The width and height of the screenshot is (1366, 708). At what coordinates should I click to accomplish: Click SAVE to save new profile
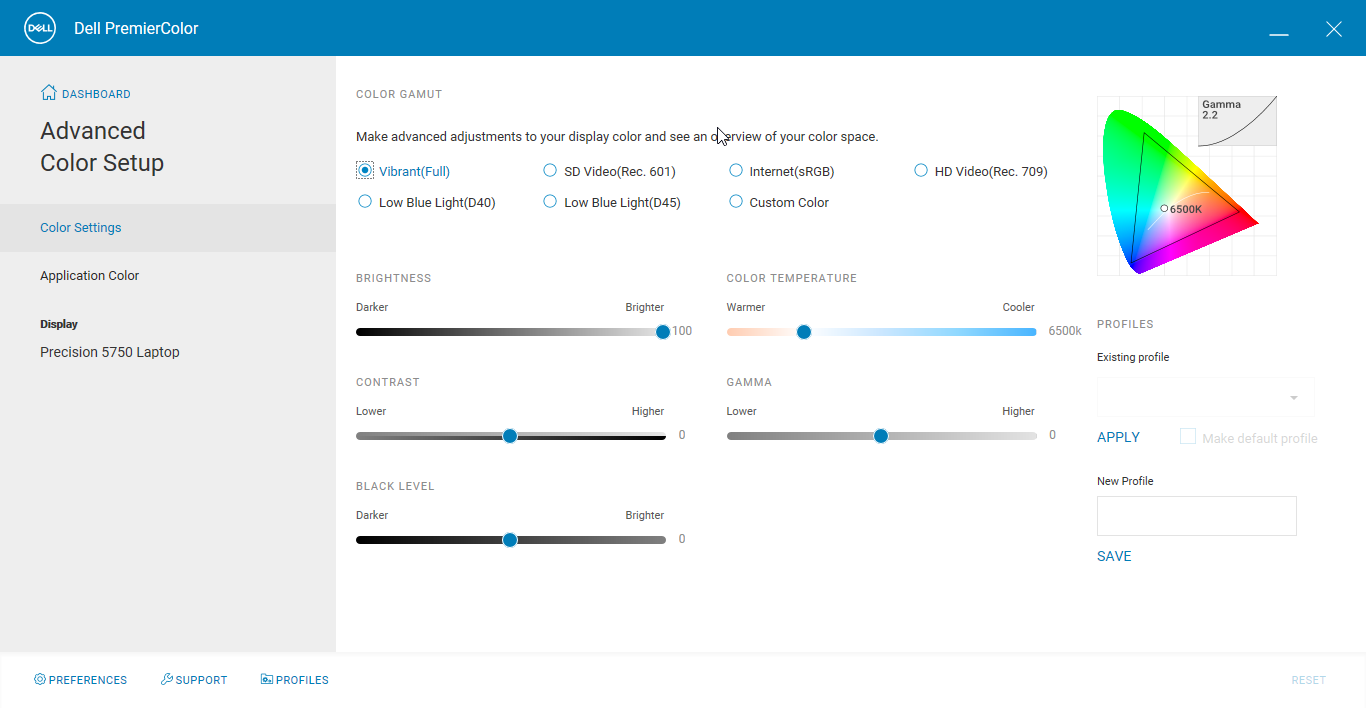click(x=1114, y=556)
